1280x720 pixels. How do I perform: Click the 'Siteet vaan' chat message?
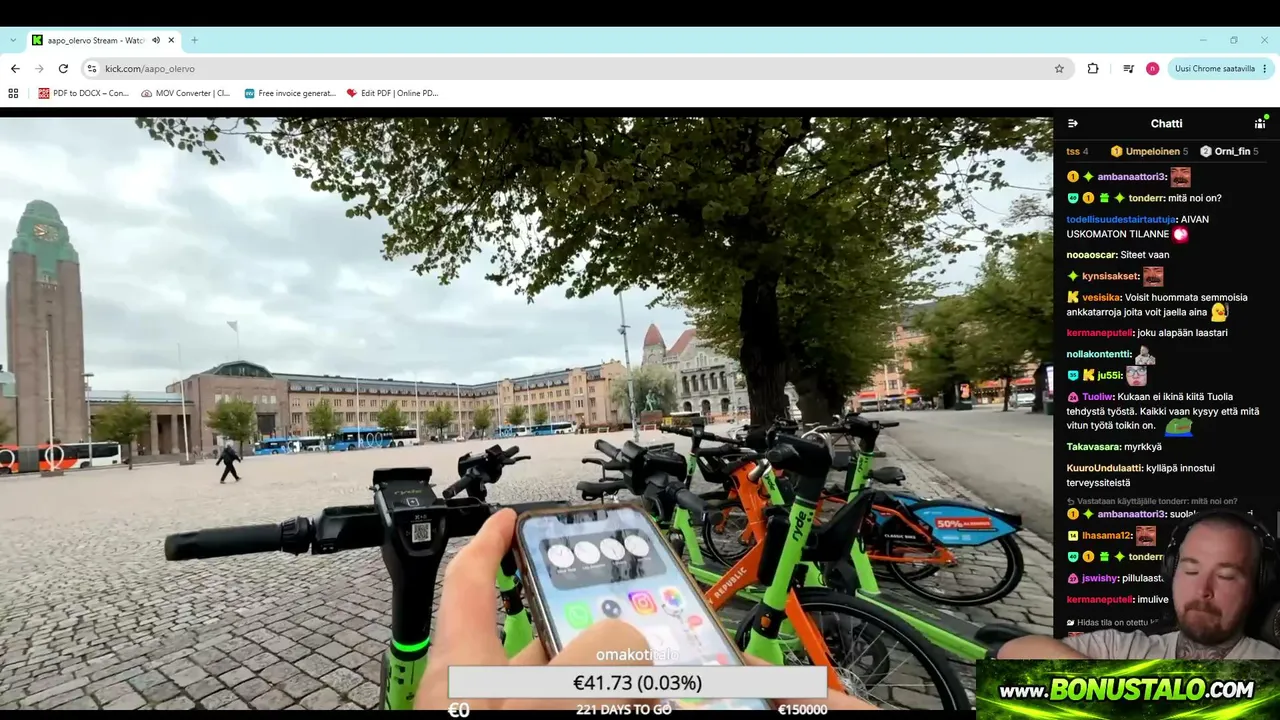(1145, 255)
